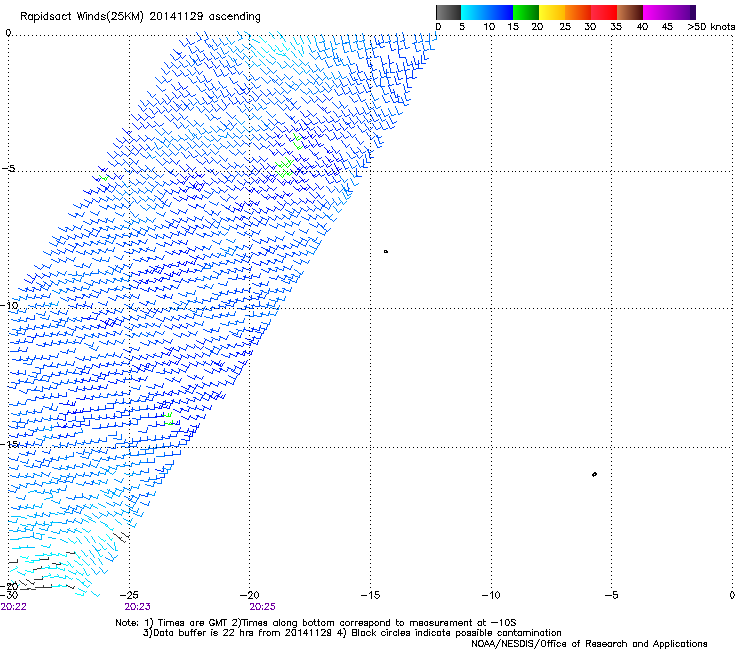Click the lone green wind barb near longitude -26
This screenshot has height=650, width=740.
click(104, 178)
